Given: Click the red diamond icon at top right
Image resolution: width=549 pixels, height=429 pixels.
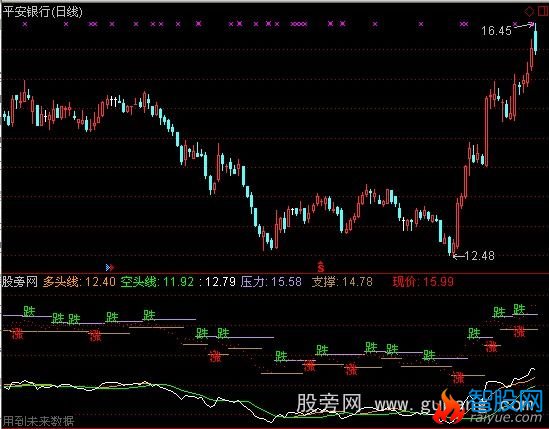Looking at the screenshot, I should [529, 12].
